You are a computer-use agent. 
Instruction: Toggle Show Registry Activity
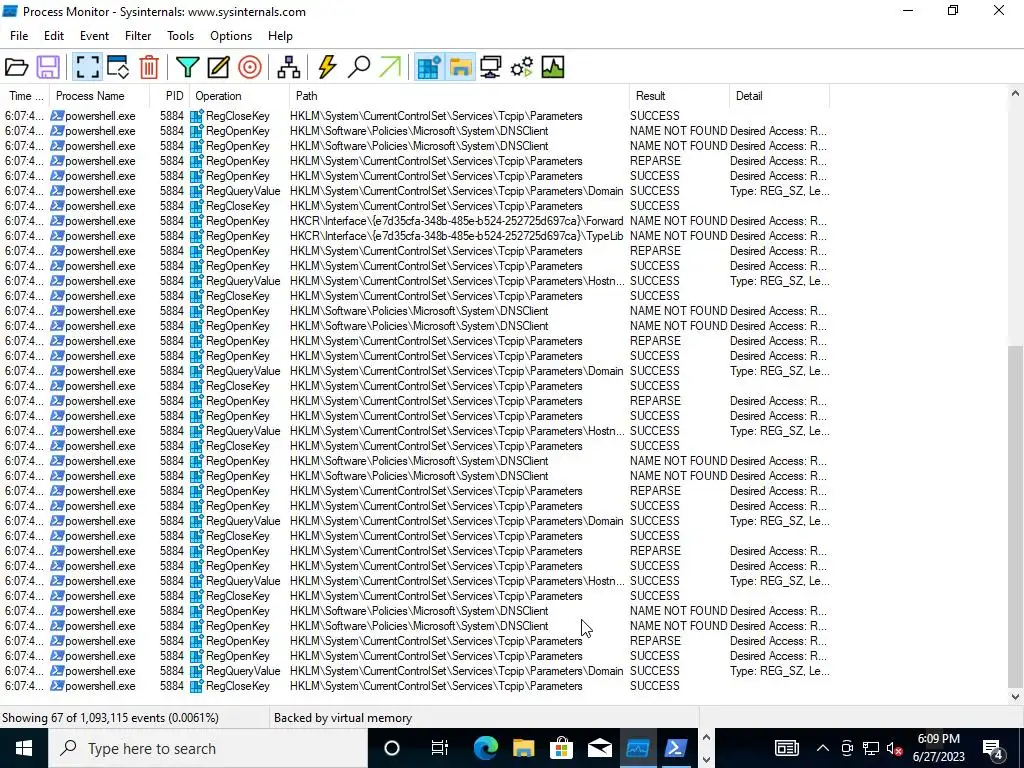click(x=428, y=67)
